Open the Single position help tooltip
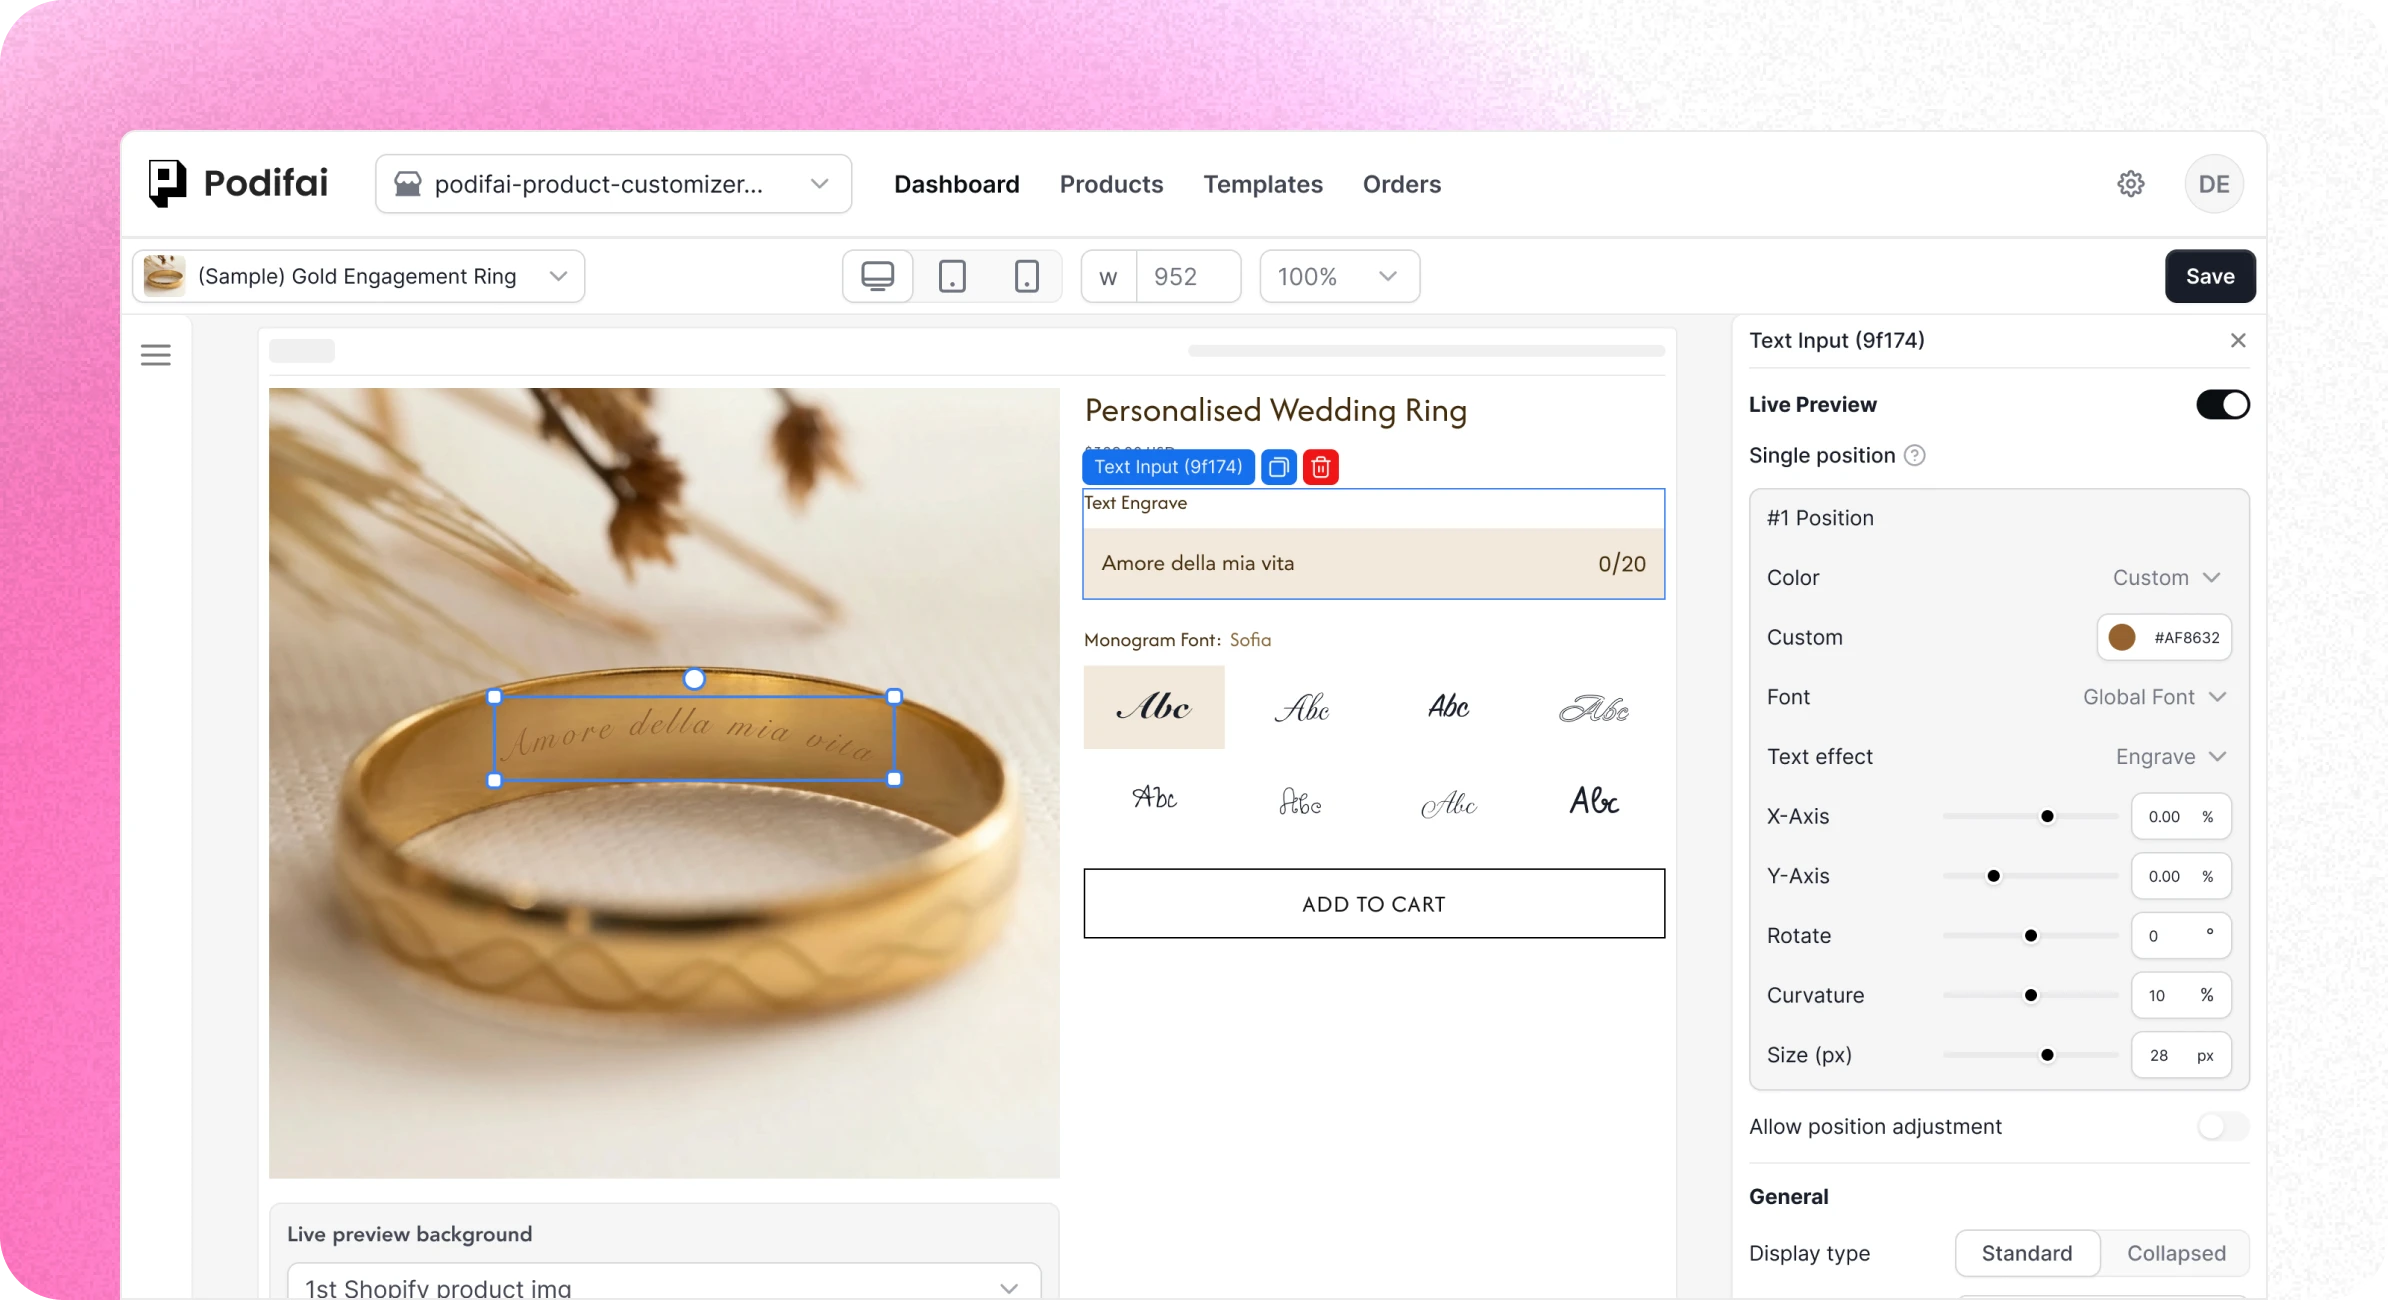Image resolution: width=2388 pixels, height=1300 pixels. pyautogui.click(x=1916, y=455)
